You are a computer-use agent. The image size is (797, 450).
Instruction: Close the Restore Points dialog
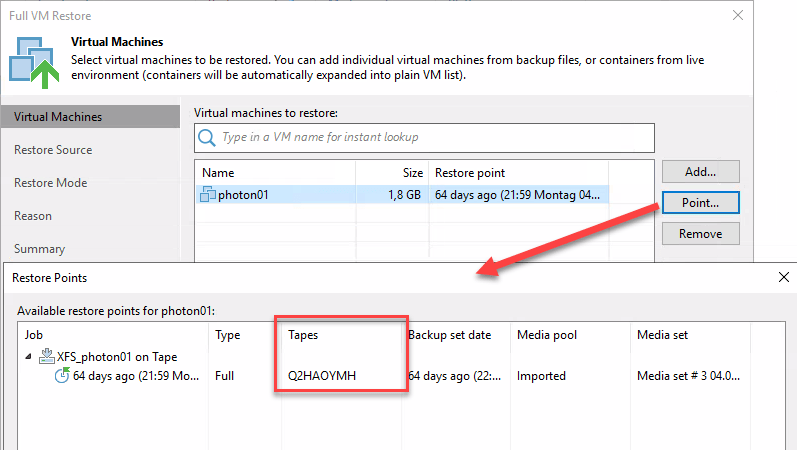pos(784,277)
